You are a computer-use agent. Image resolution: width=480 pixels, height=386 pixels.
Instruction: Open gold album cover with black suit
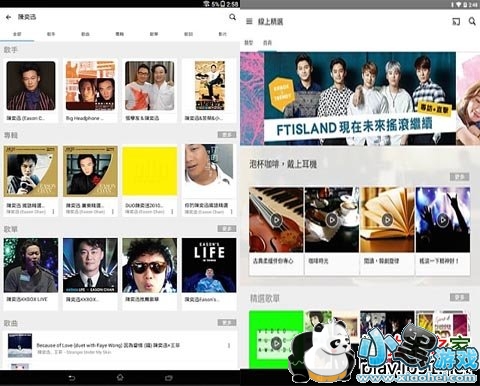(90, 171)
